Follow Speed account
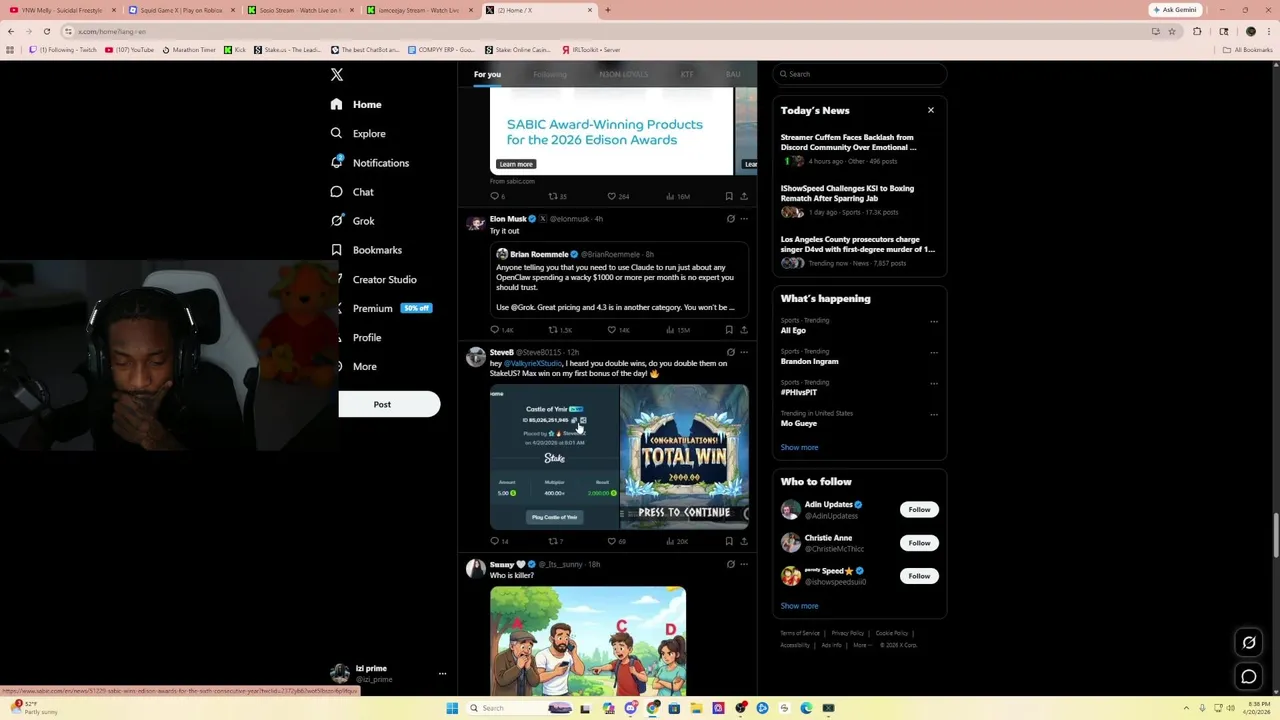This screenshot has width=1280, height=720. tap(919, 576)
